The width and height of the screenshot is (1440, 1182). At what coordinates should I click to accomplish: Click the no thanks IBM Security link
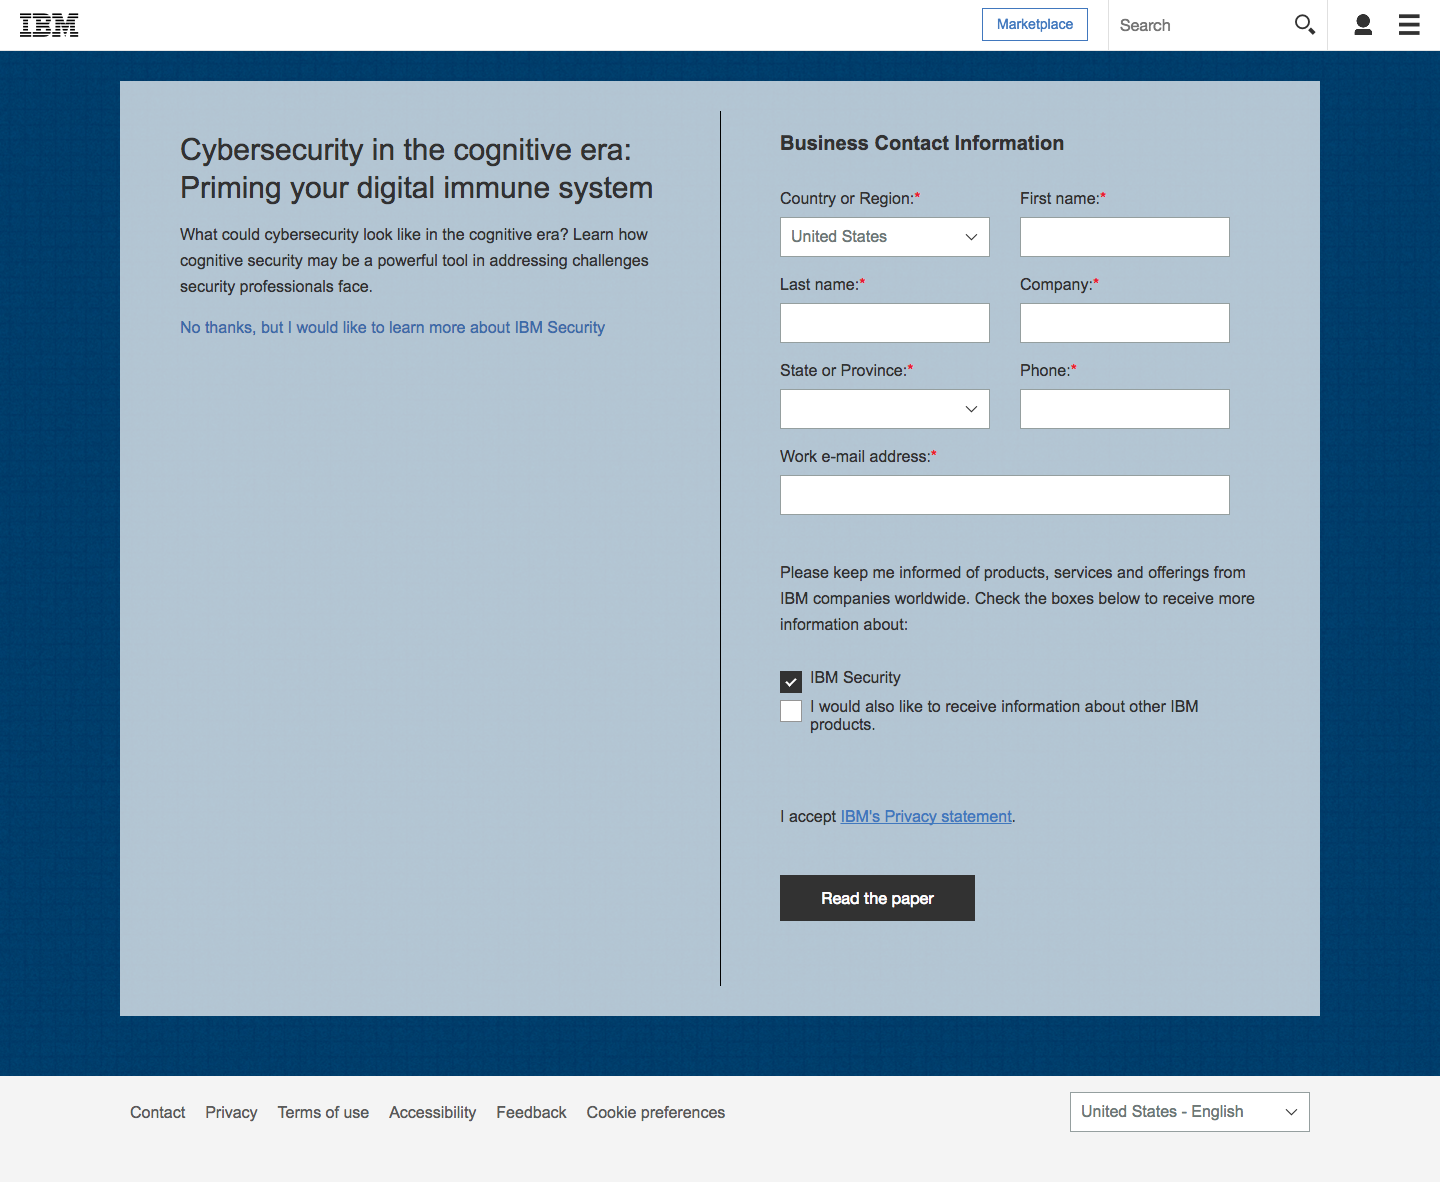pyautogui.click(x=392, y=327)
